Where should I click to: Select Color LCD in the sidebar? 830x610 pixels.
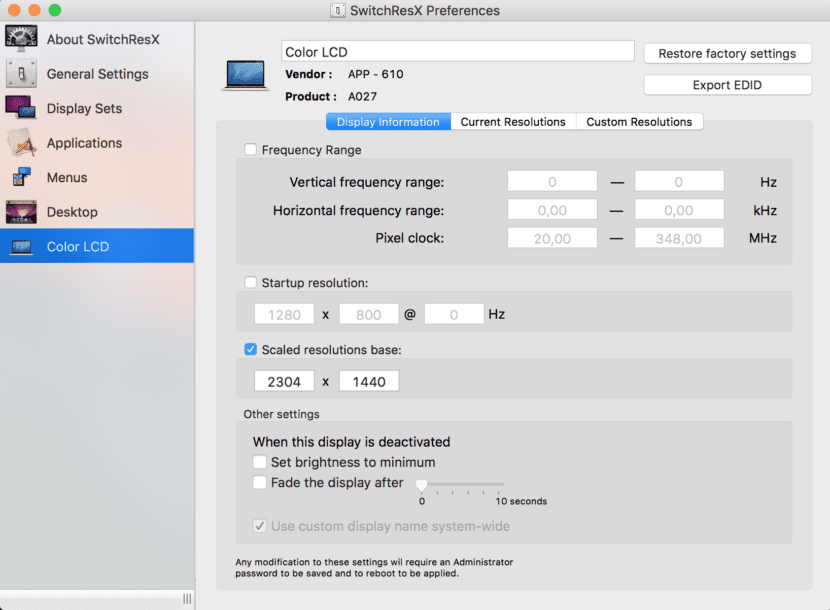point(97,246)
